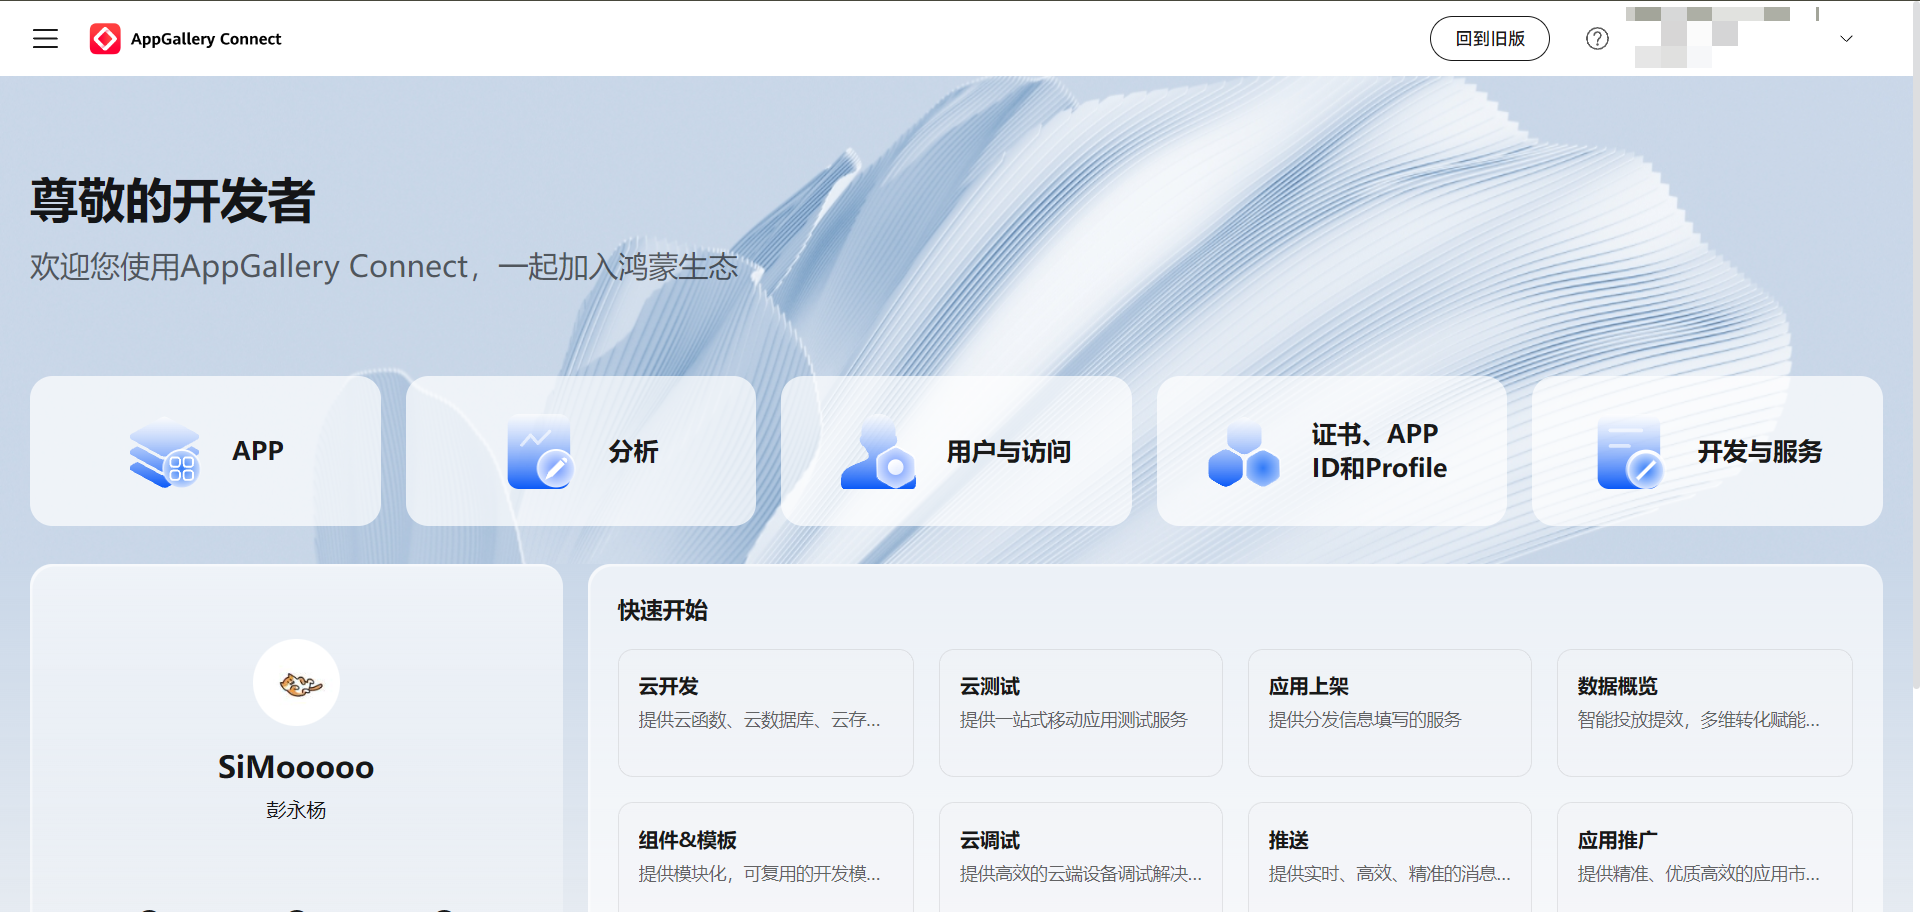Click the AppGallery Connect red logo
Viewport: 1920px width, 912px height.
click(105, 39)
